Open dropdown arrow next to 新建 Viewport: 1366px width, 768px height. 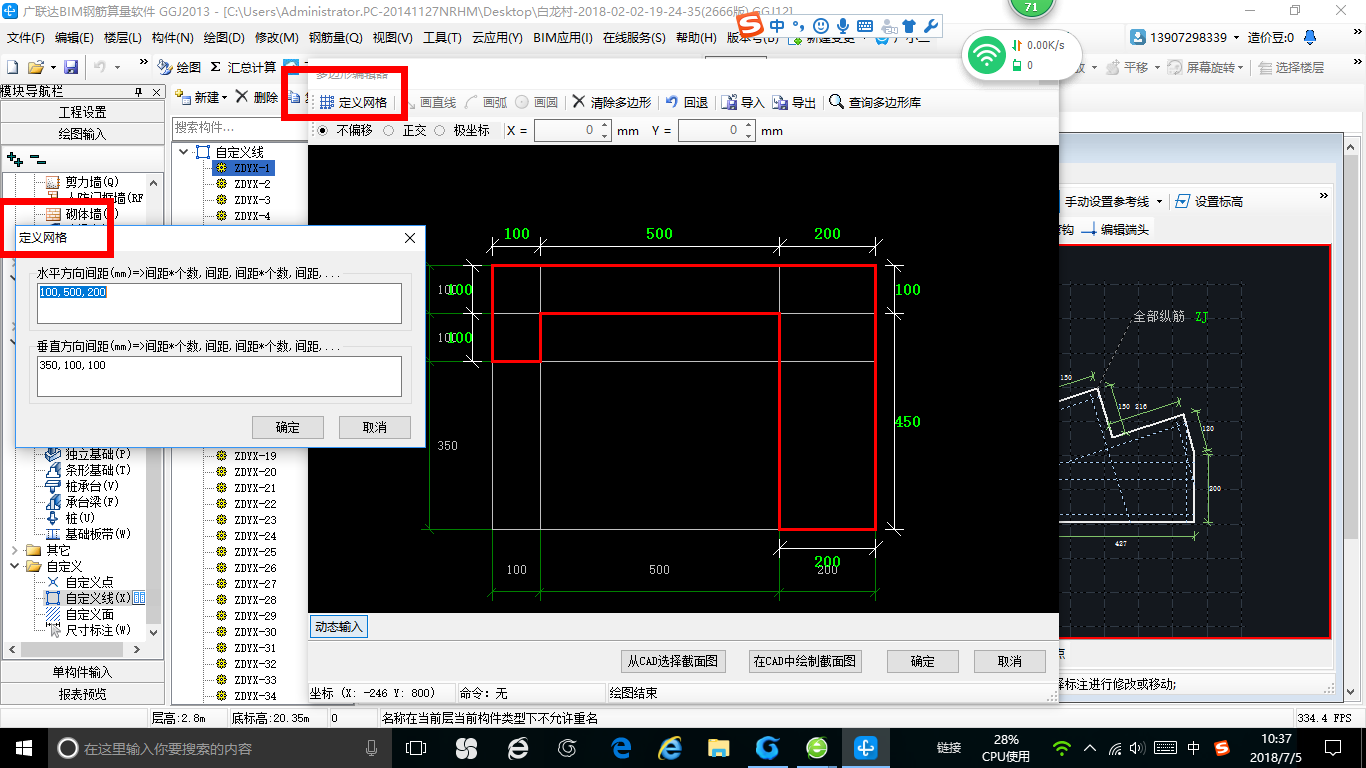click(225, 98)
